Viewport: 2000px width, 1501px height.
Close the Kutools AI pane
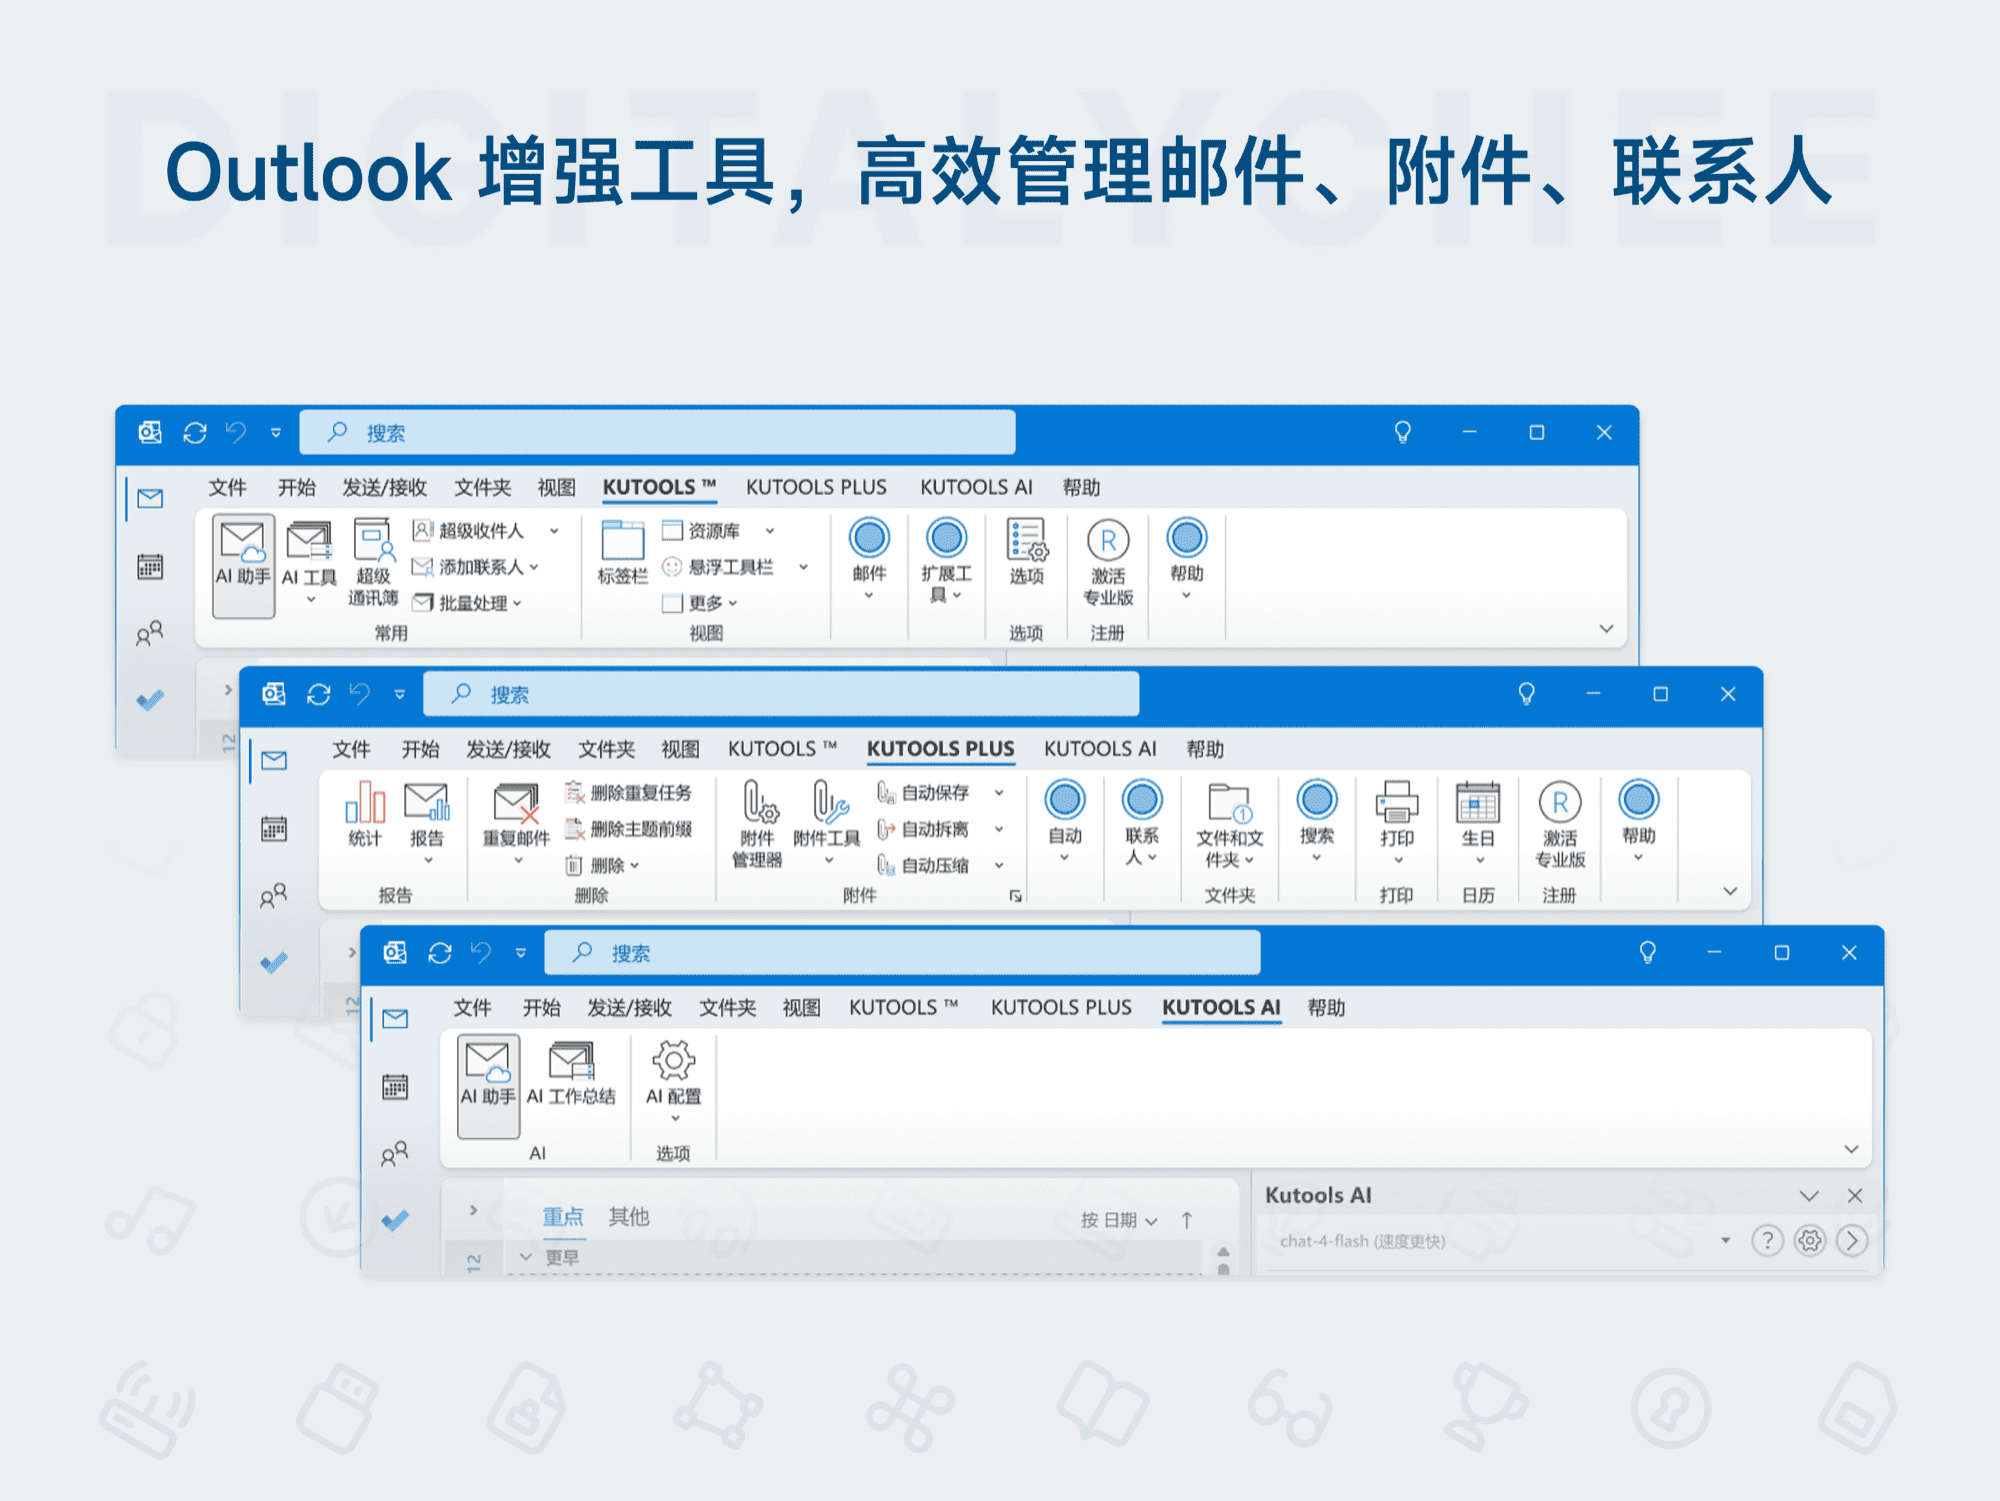point(1855,1195)
